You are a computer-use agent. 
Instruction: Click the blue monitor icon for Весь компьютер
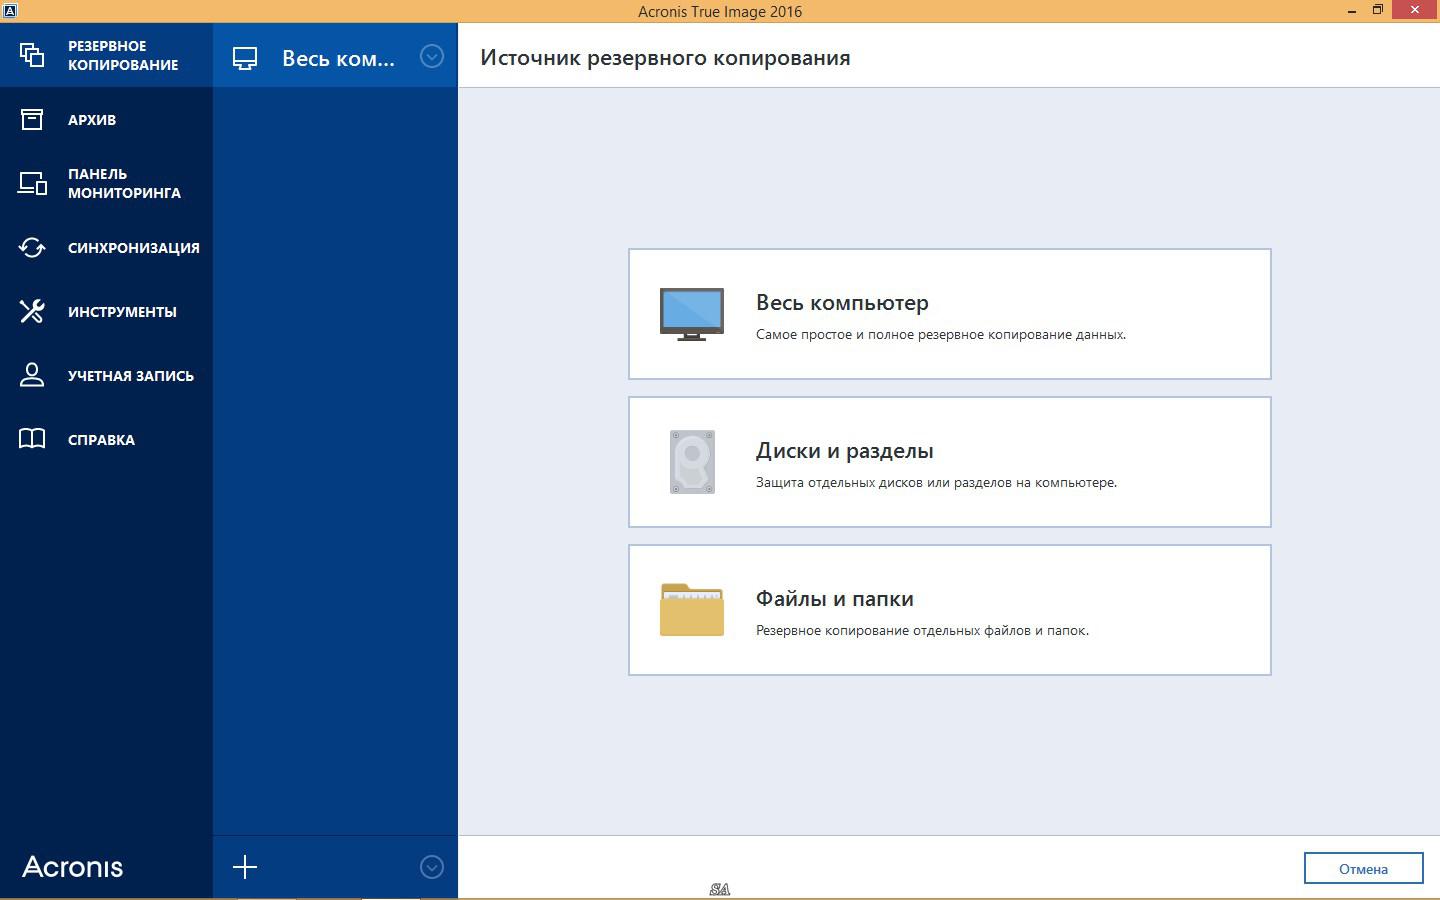(692, 314)
